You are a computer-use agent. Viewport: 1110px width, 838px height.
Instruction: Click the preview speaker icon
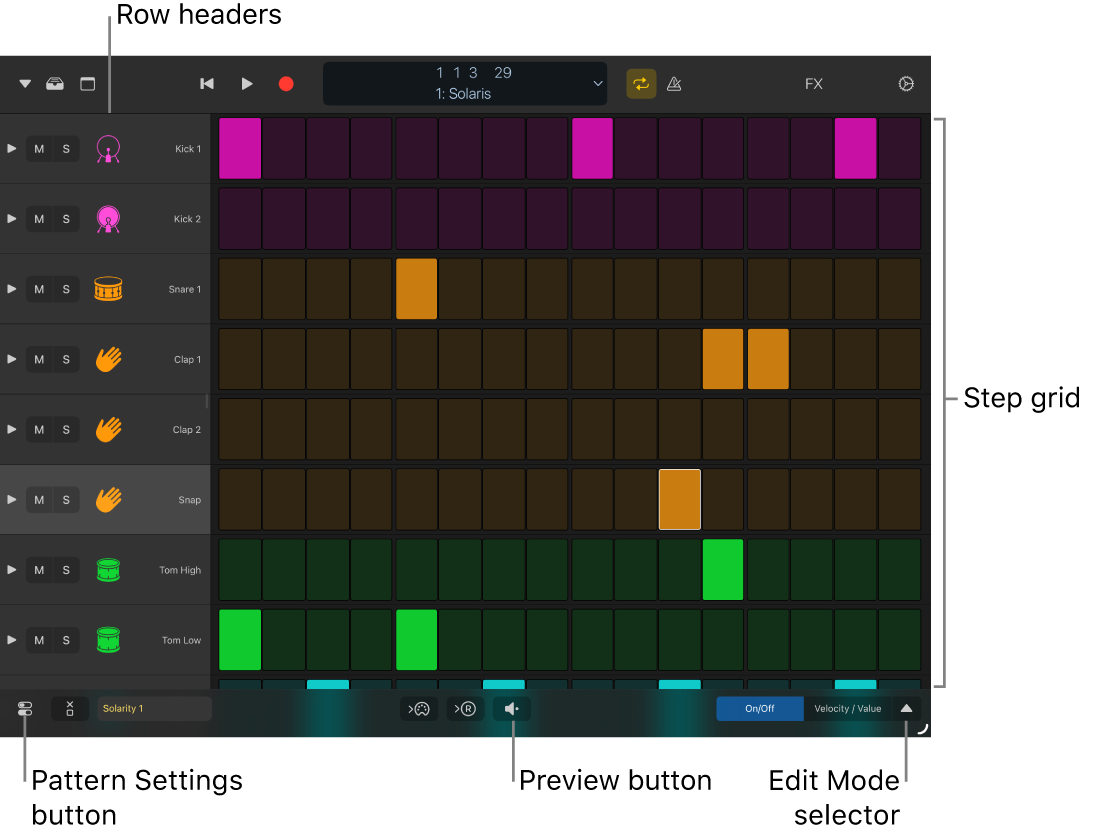pos(512,708)
